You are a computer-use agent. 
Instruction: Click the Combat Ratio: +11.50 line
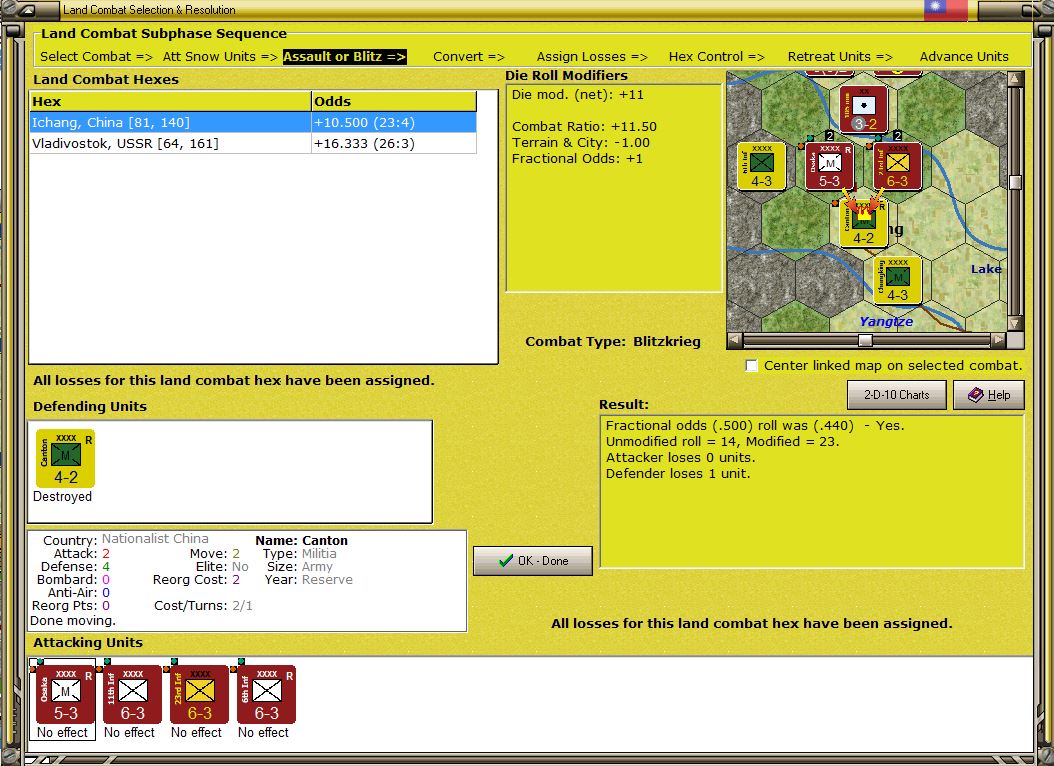point(584,126)
